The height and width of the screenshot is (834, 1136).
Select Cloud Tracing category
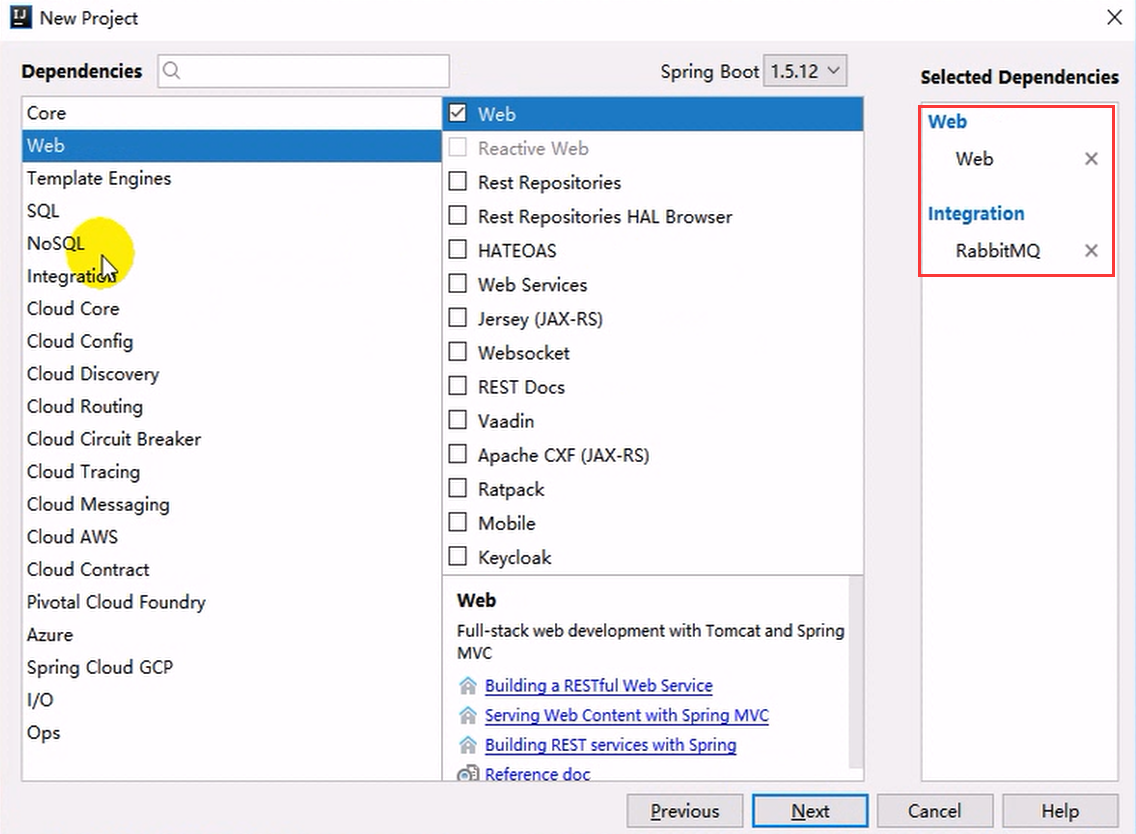pos(231,472)
